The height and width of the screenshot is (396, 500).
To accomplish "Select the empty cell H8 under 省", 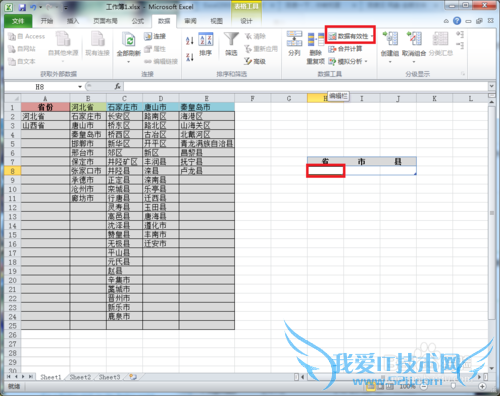I will 325,171.
